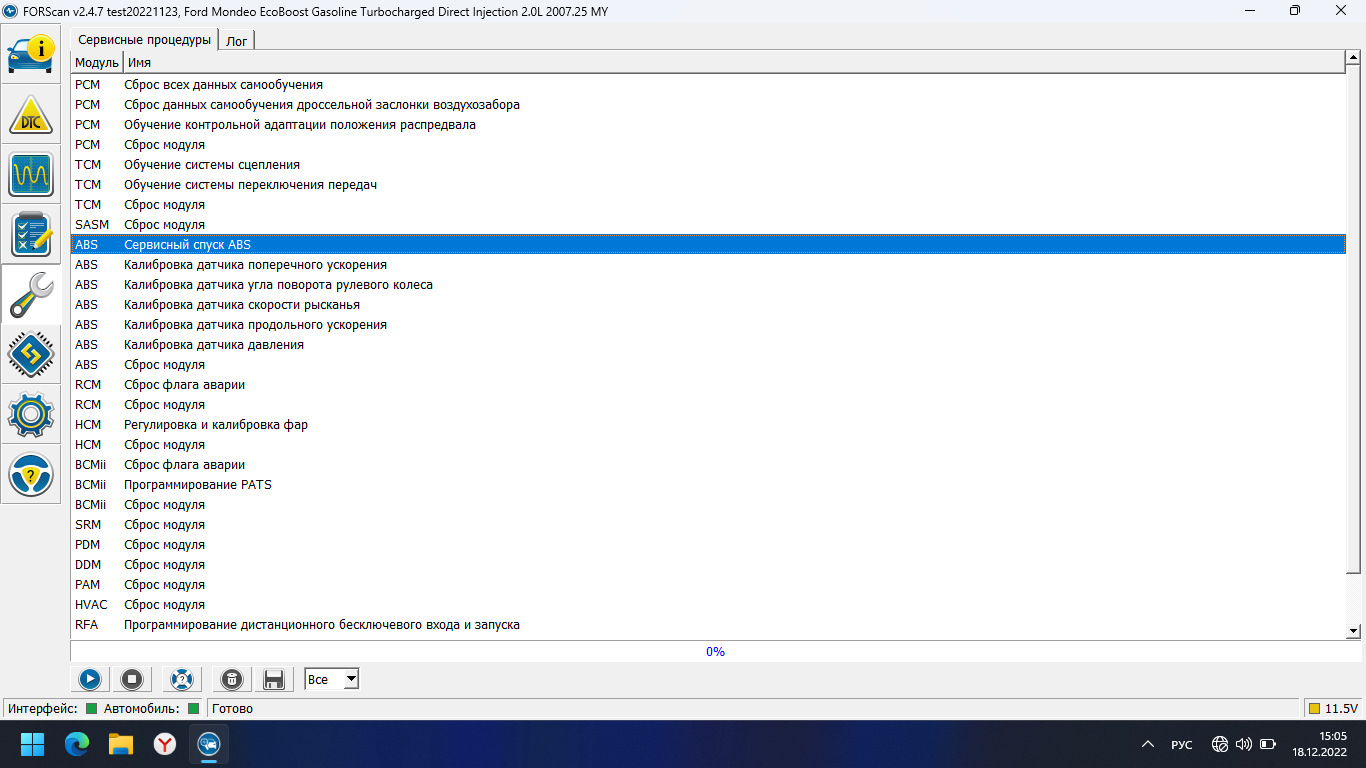Select "Обучение контрольной адаптации положения распредвала"
This screenshot has height=768, width=1366.
tap(708, 125)
